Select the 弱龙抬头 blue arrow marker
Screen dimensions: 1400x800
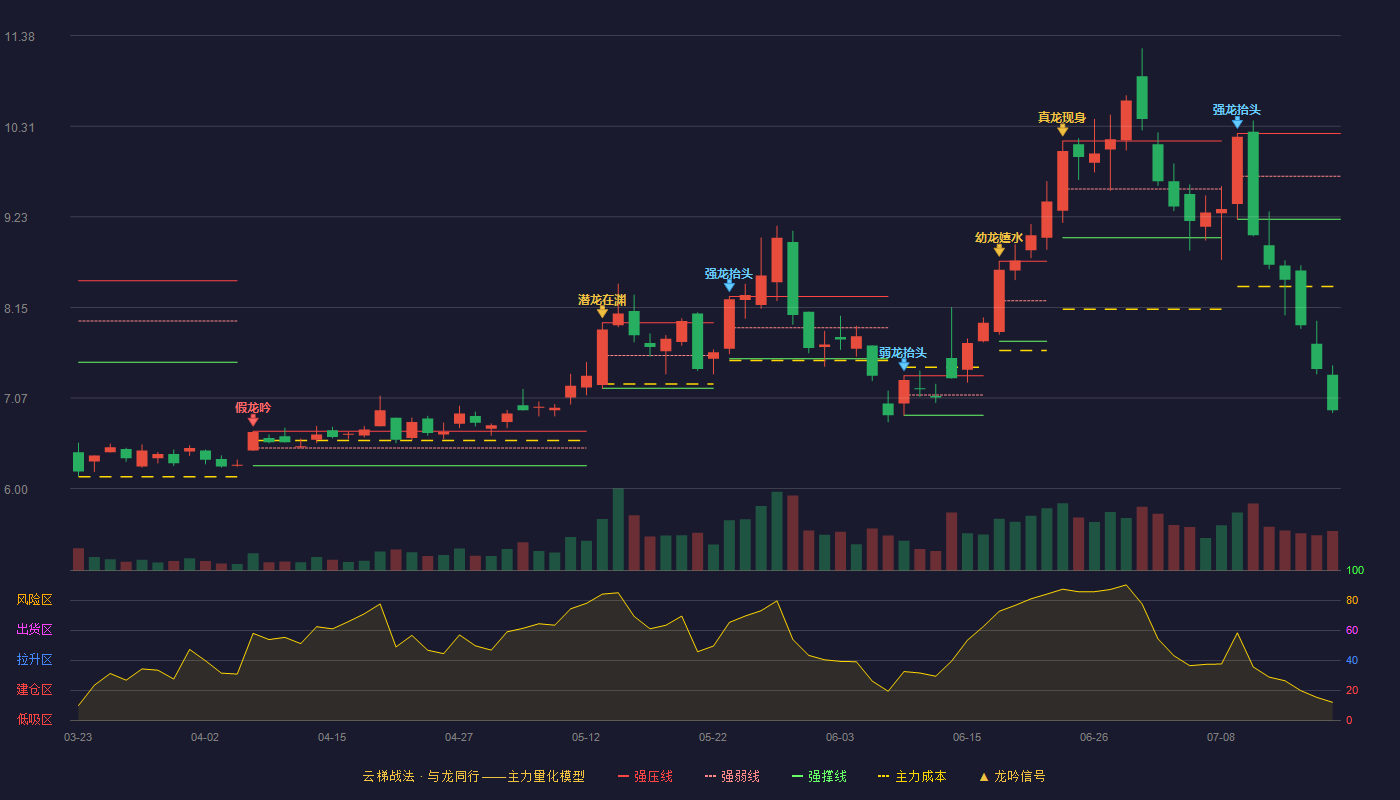(903, 365)
